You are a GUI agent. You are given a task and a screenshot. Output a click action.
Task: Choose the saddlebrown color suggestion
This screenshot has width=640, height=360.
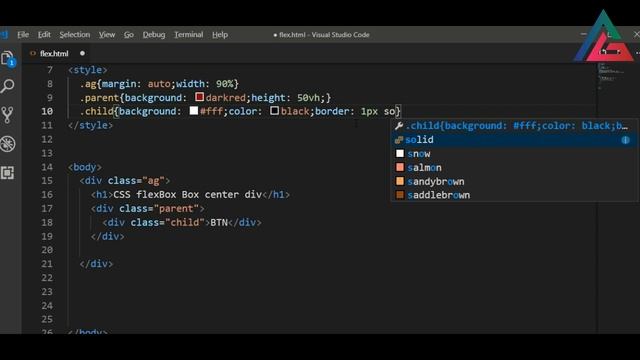[x=514, y=195]
